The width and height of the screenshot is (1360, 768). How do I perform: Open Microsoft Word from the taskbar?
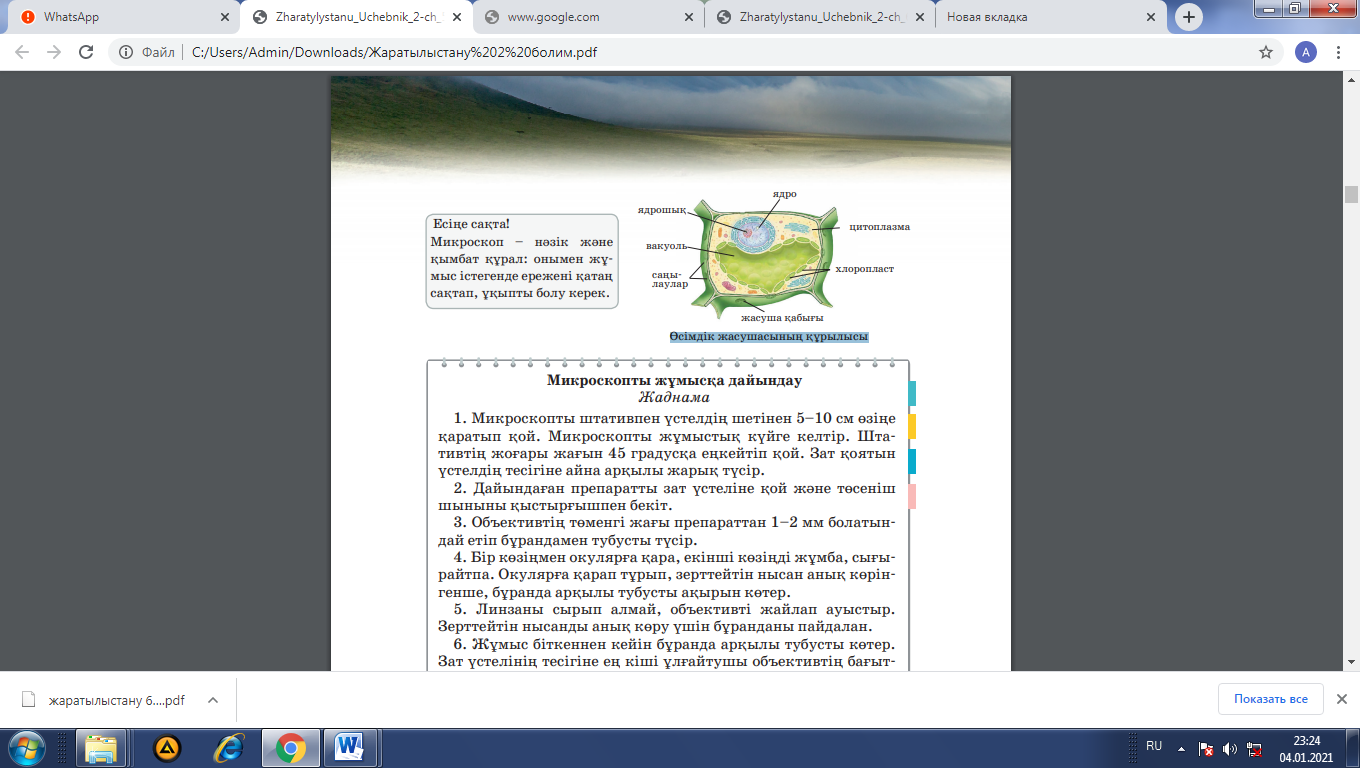350,747
